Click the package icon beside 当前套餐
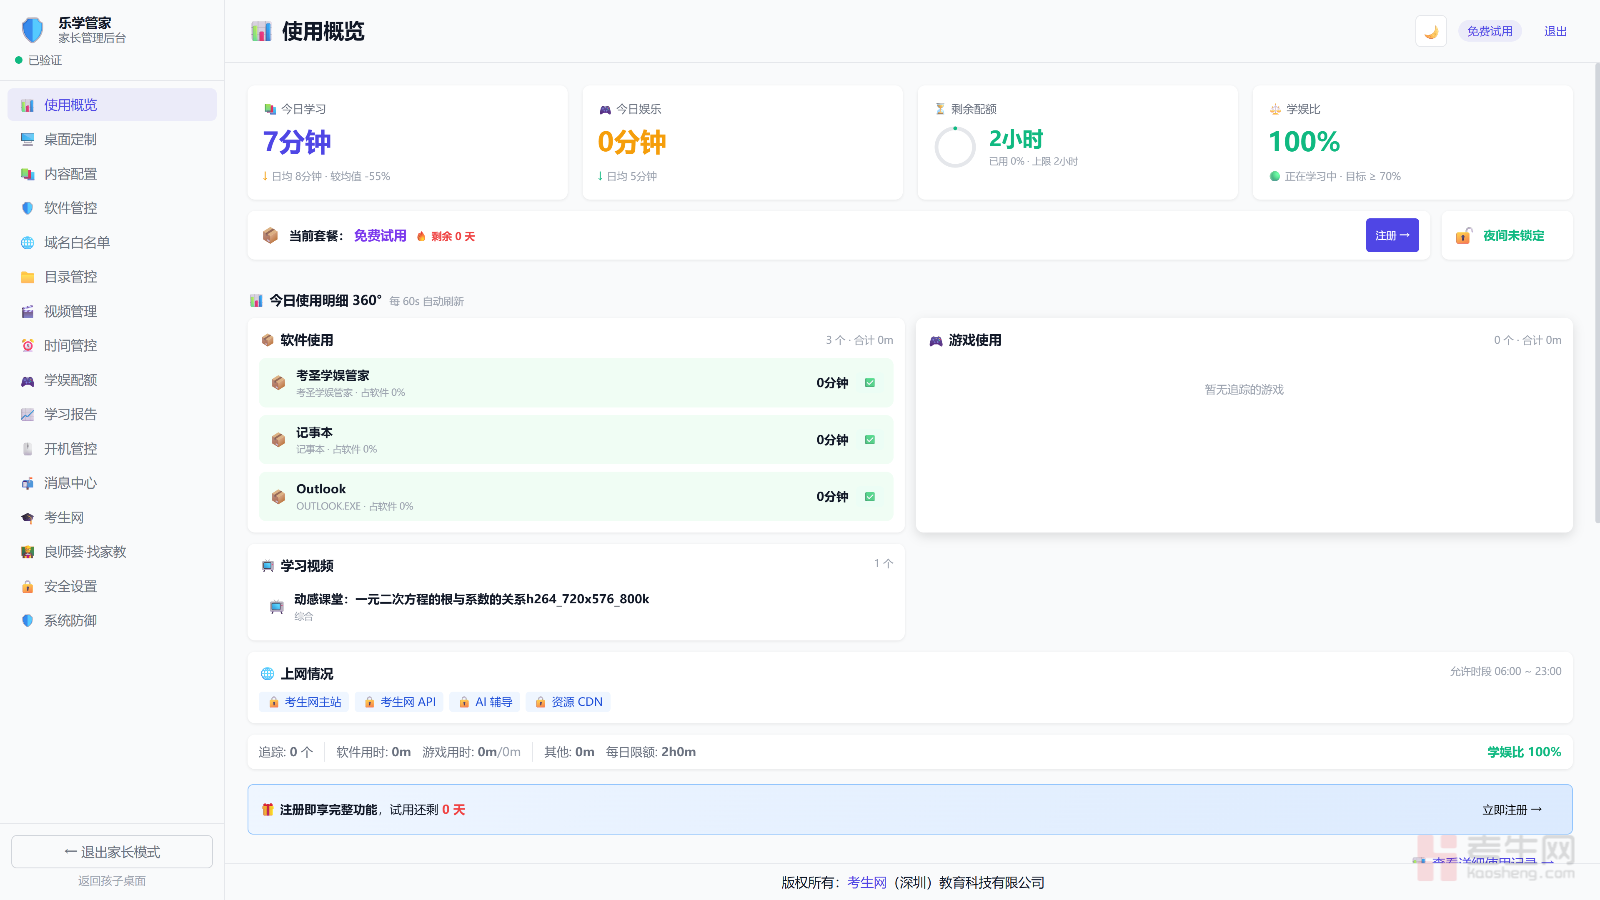Screen dimensions: 1600x900 (270, 236)
